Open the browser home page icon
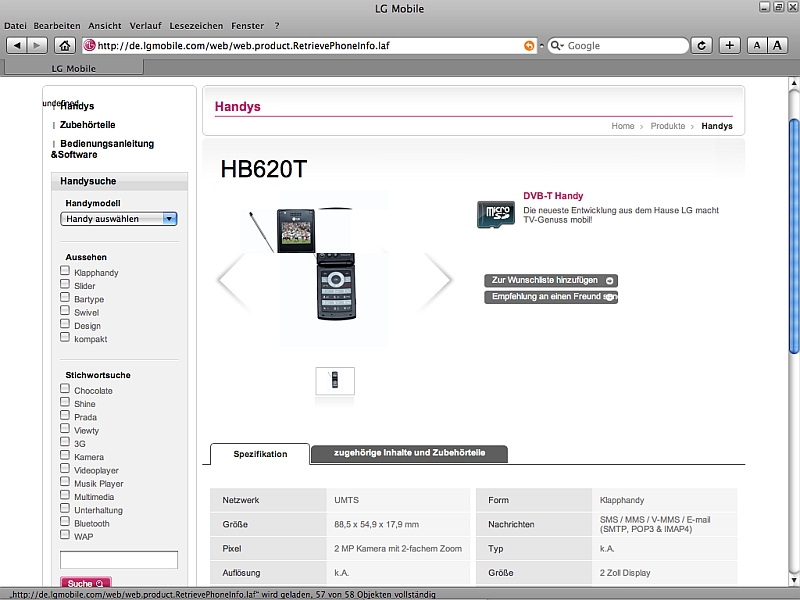 coord(64,45)
